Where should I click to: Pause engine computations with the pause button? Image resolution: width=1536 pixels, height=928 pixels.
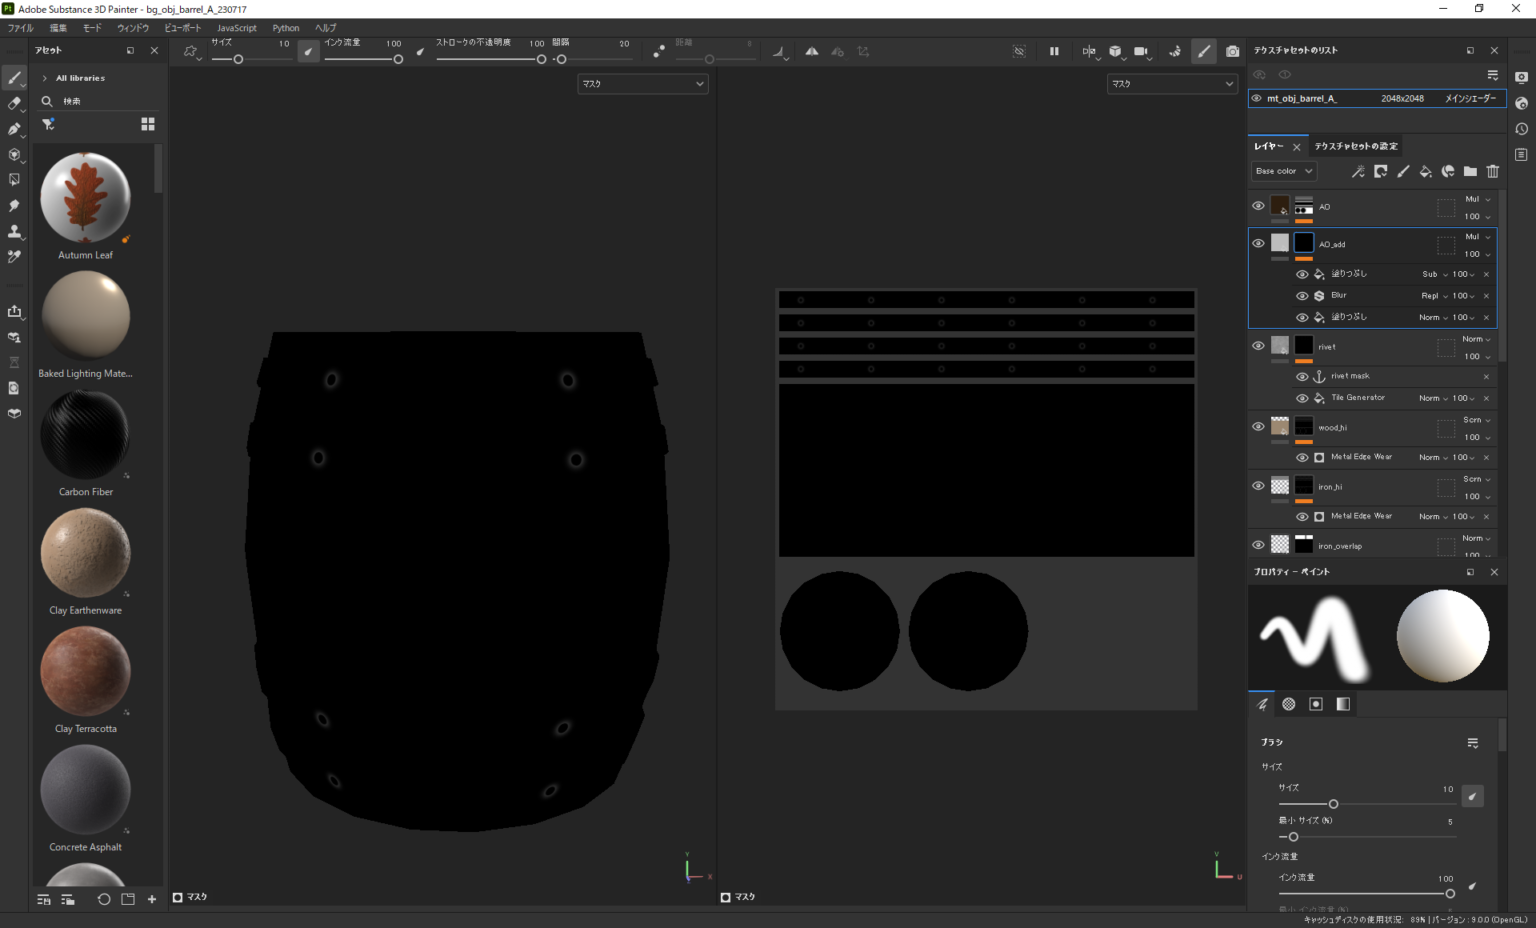[1054, 51]
